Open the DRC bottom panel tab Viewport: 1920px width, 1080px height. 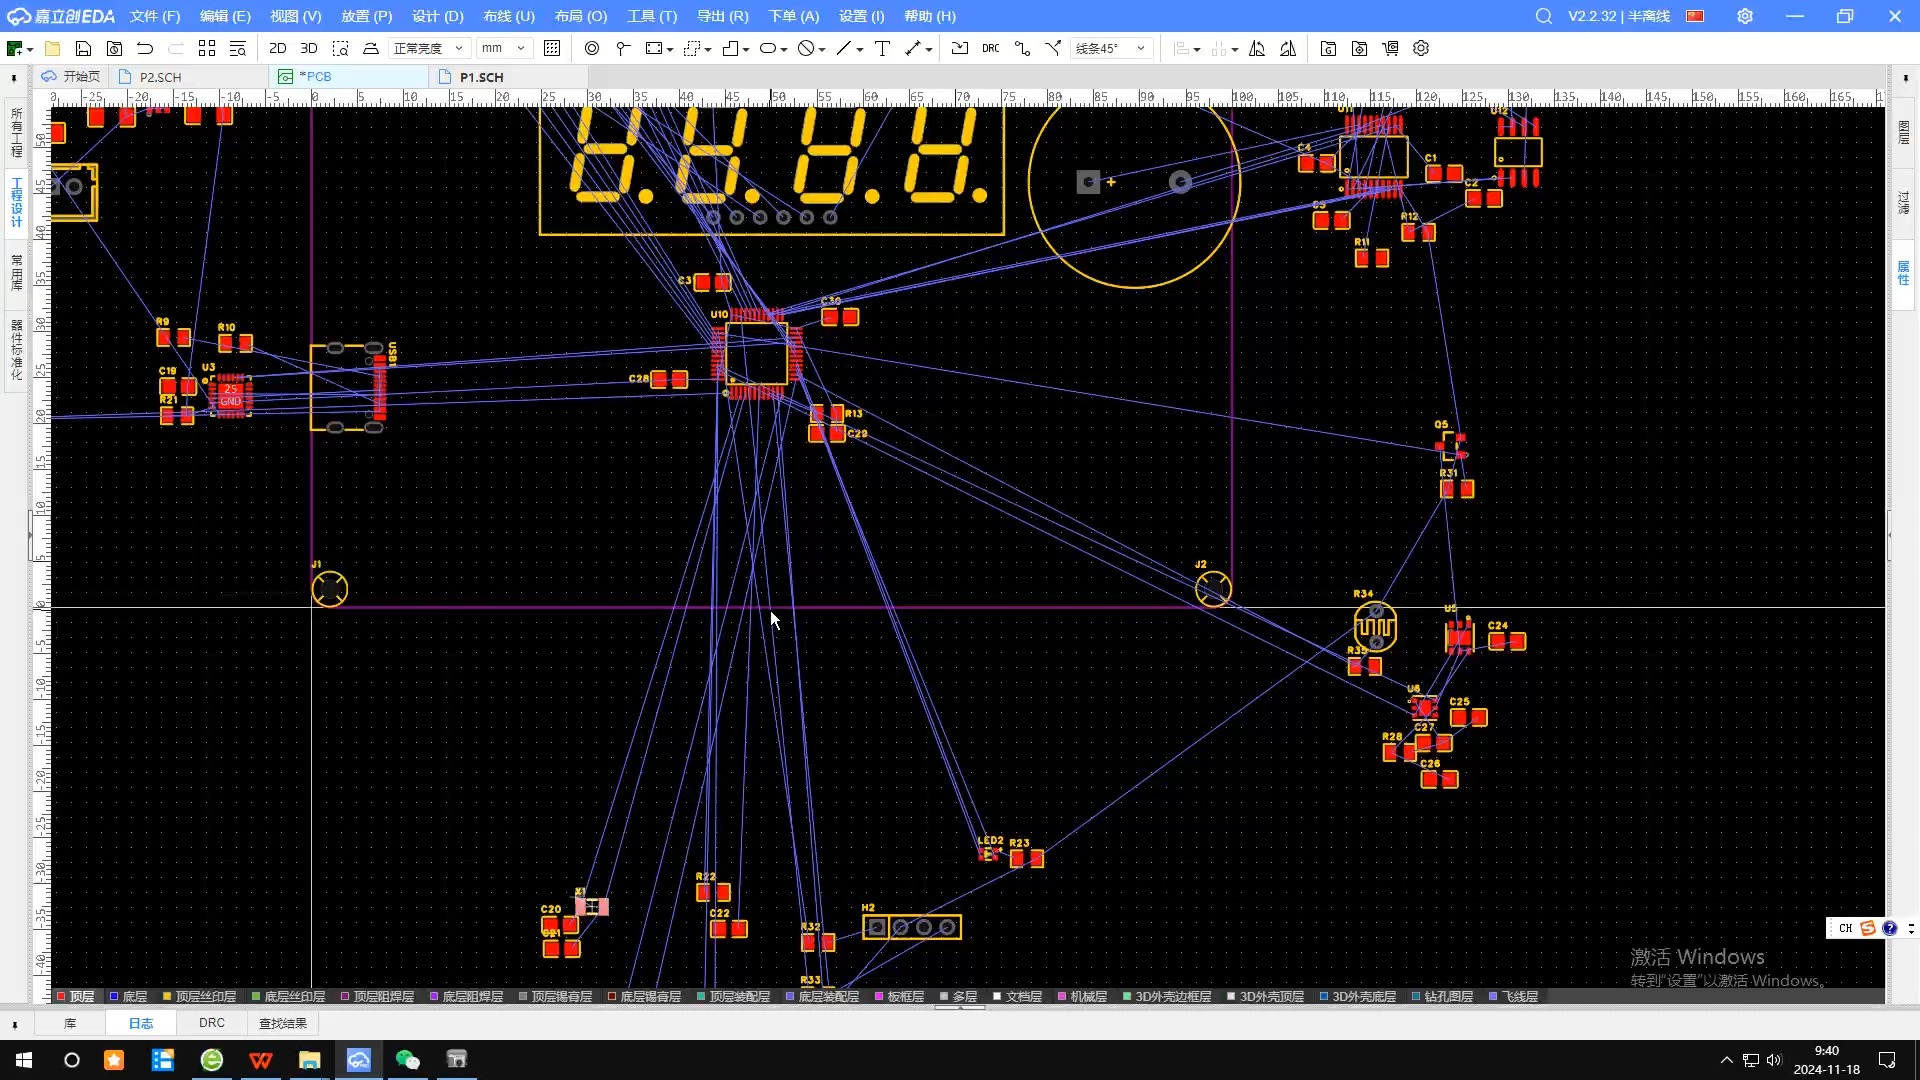tap(212, 1023)
